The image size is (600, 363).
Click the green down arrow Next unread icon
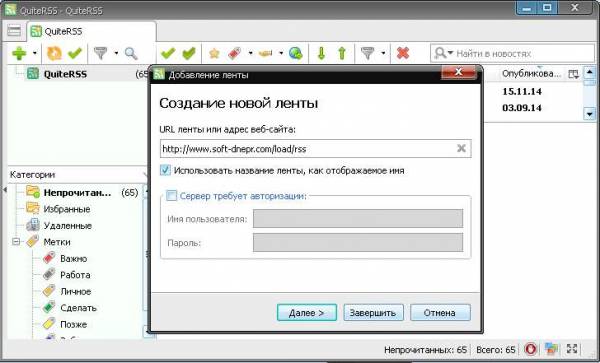pos(321,53)
